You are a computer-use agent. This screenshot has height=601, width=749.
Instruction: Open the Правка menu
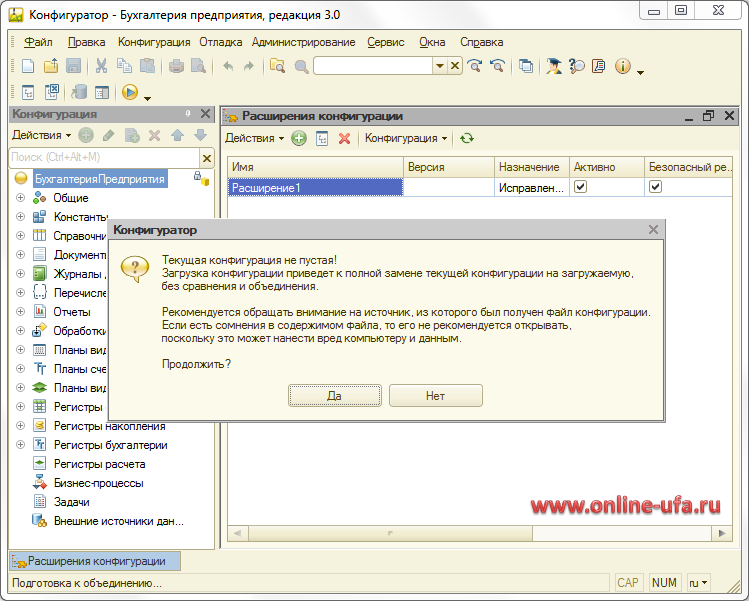[x=86, y=42]
